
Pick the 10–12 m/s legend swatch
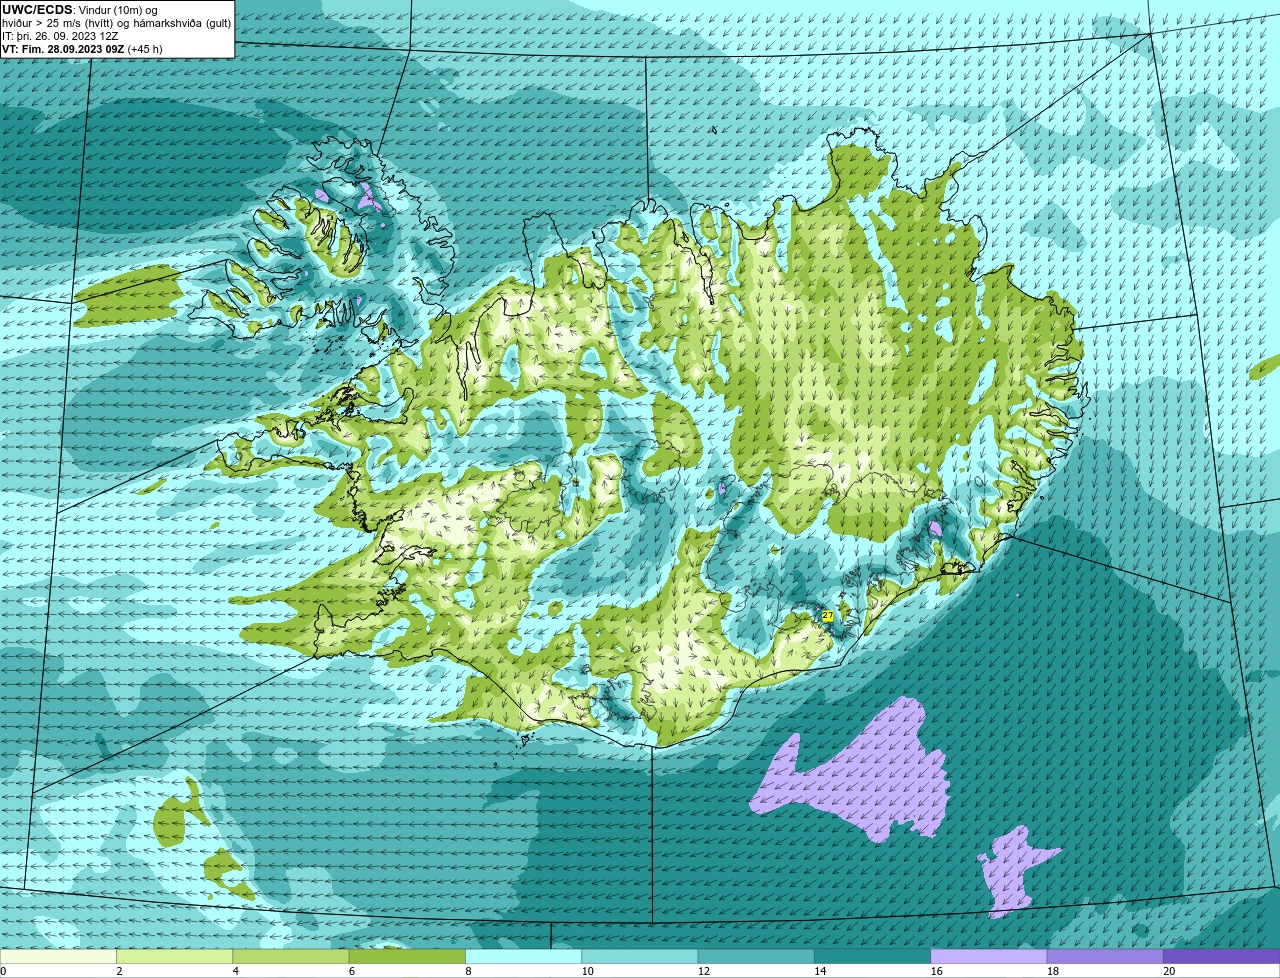640,956
